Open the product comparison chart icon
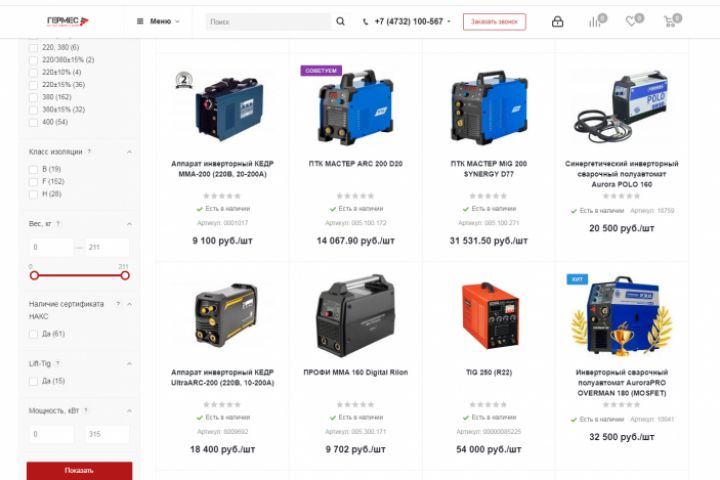The image size is (720, 480). tap(595, 22)
